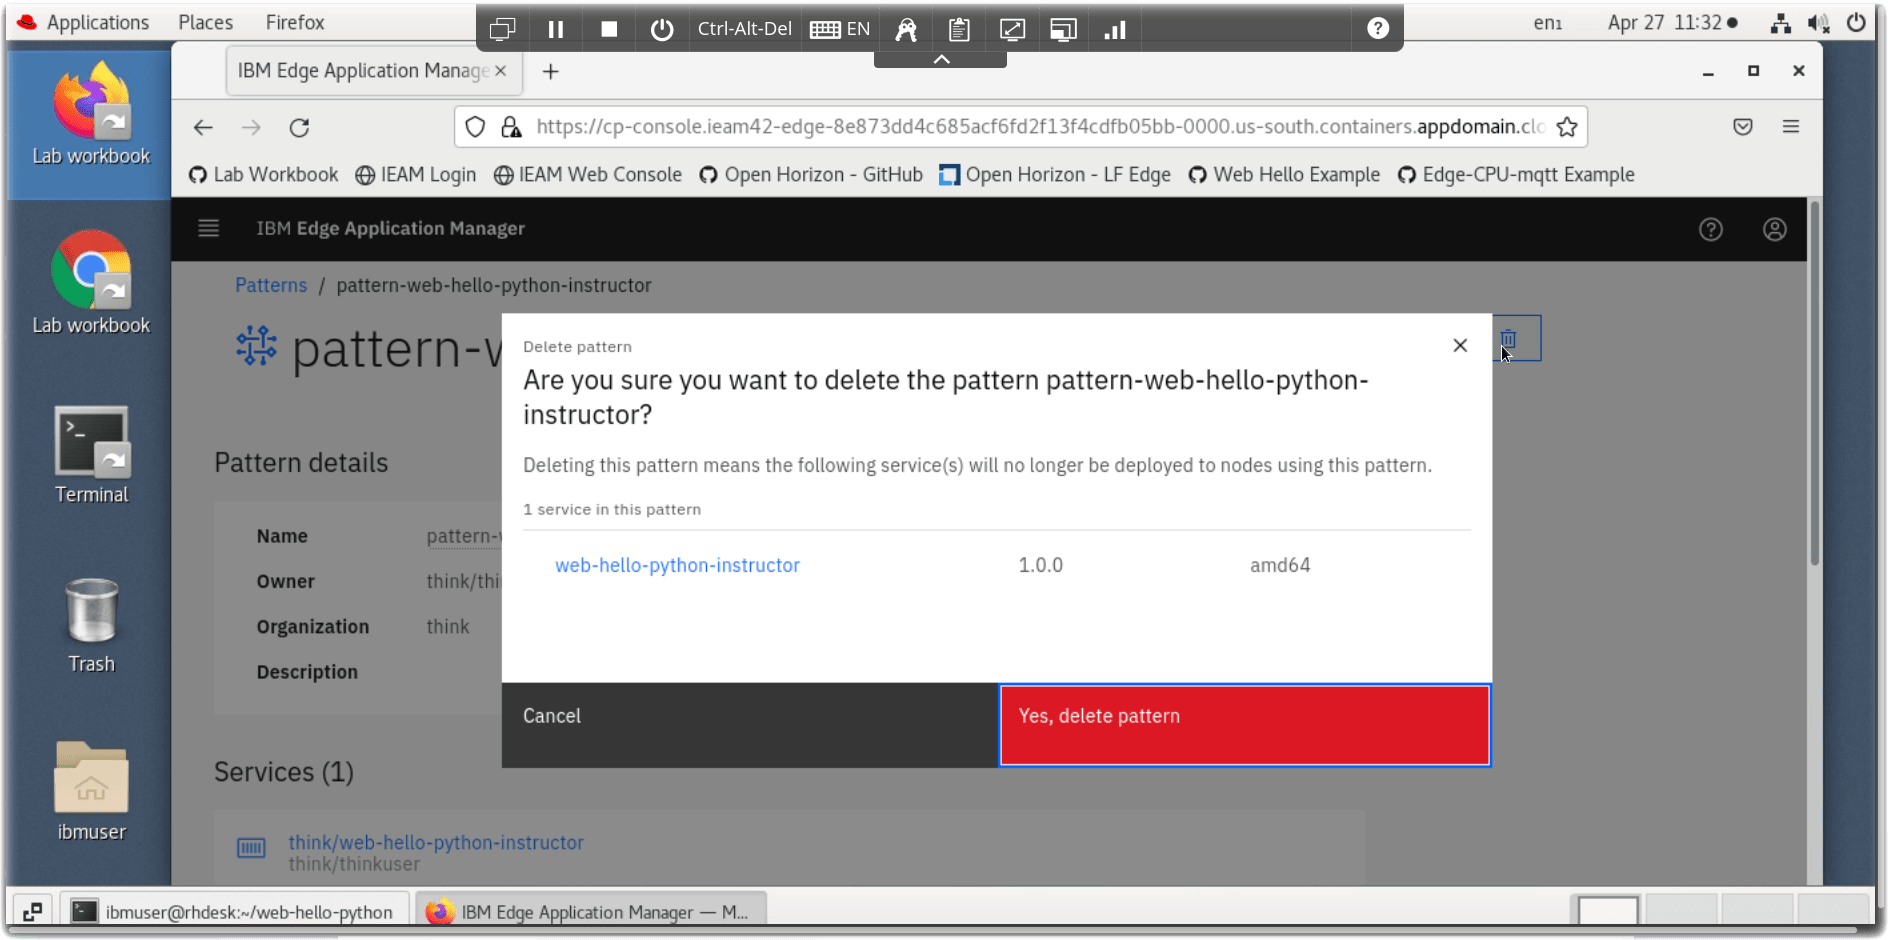The width and height of the screenshot is (1888, 940).
Task: Click the page vertical scrollbar
Action: 1814,384
